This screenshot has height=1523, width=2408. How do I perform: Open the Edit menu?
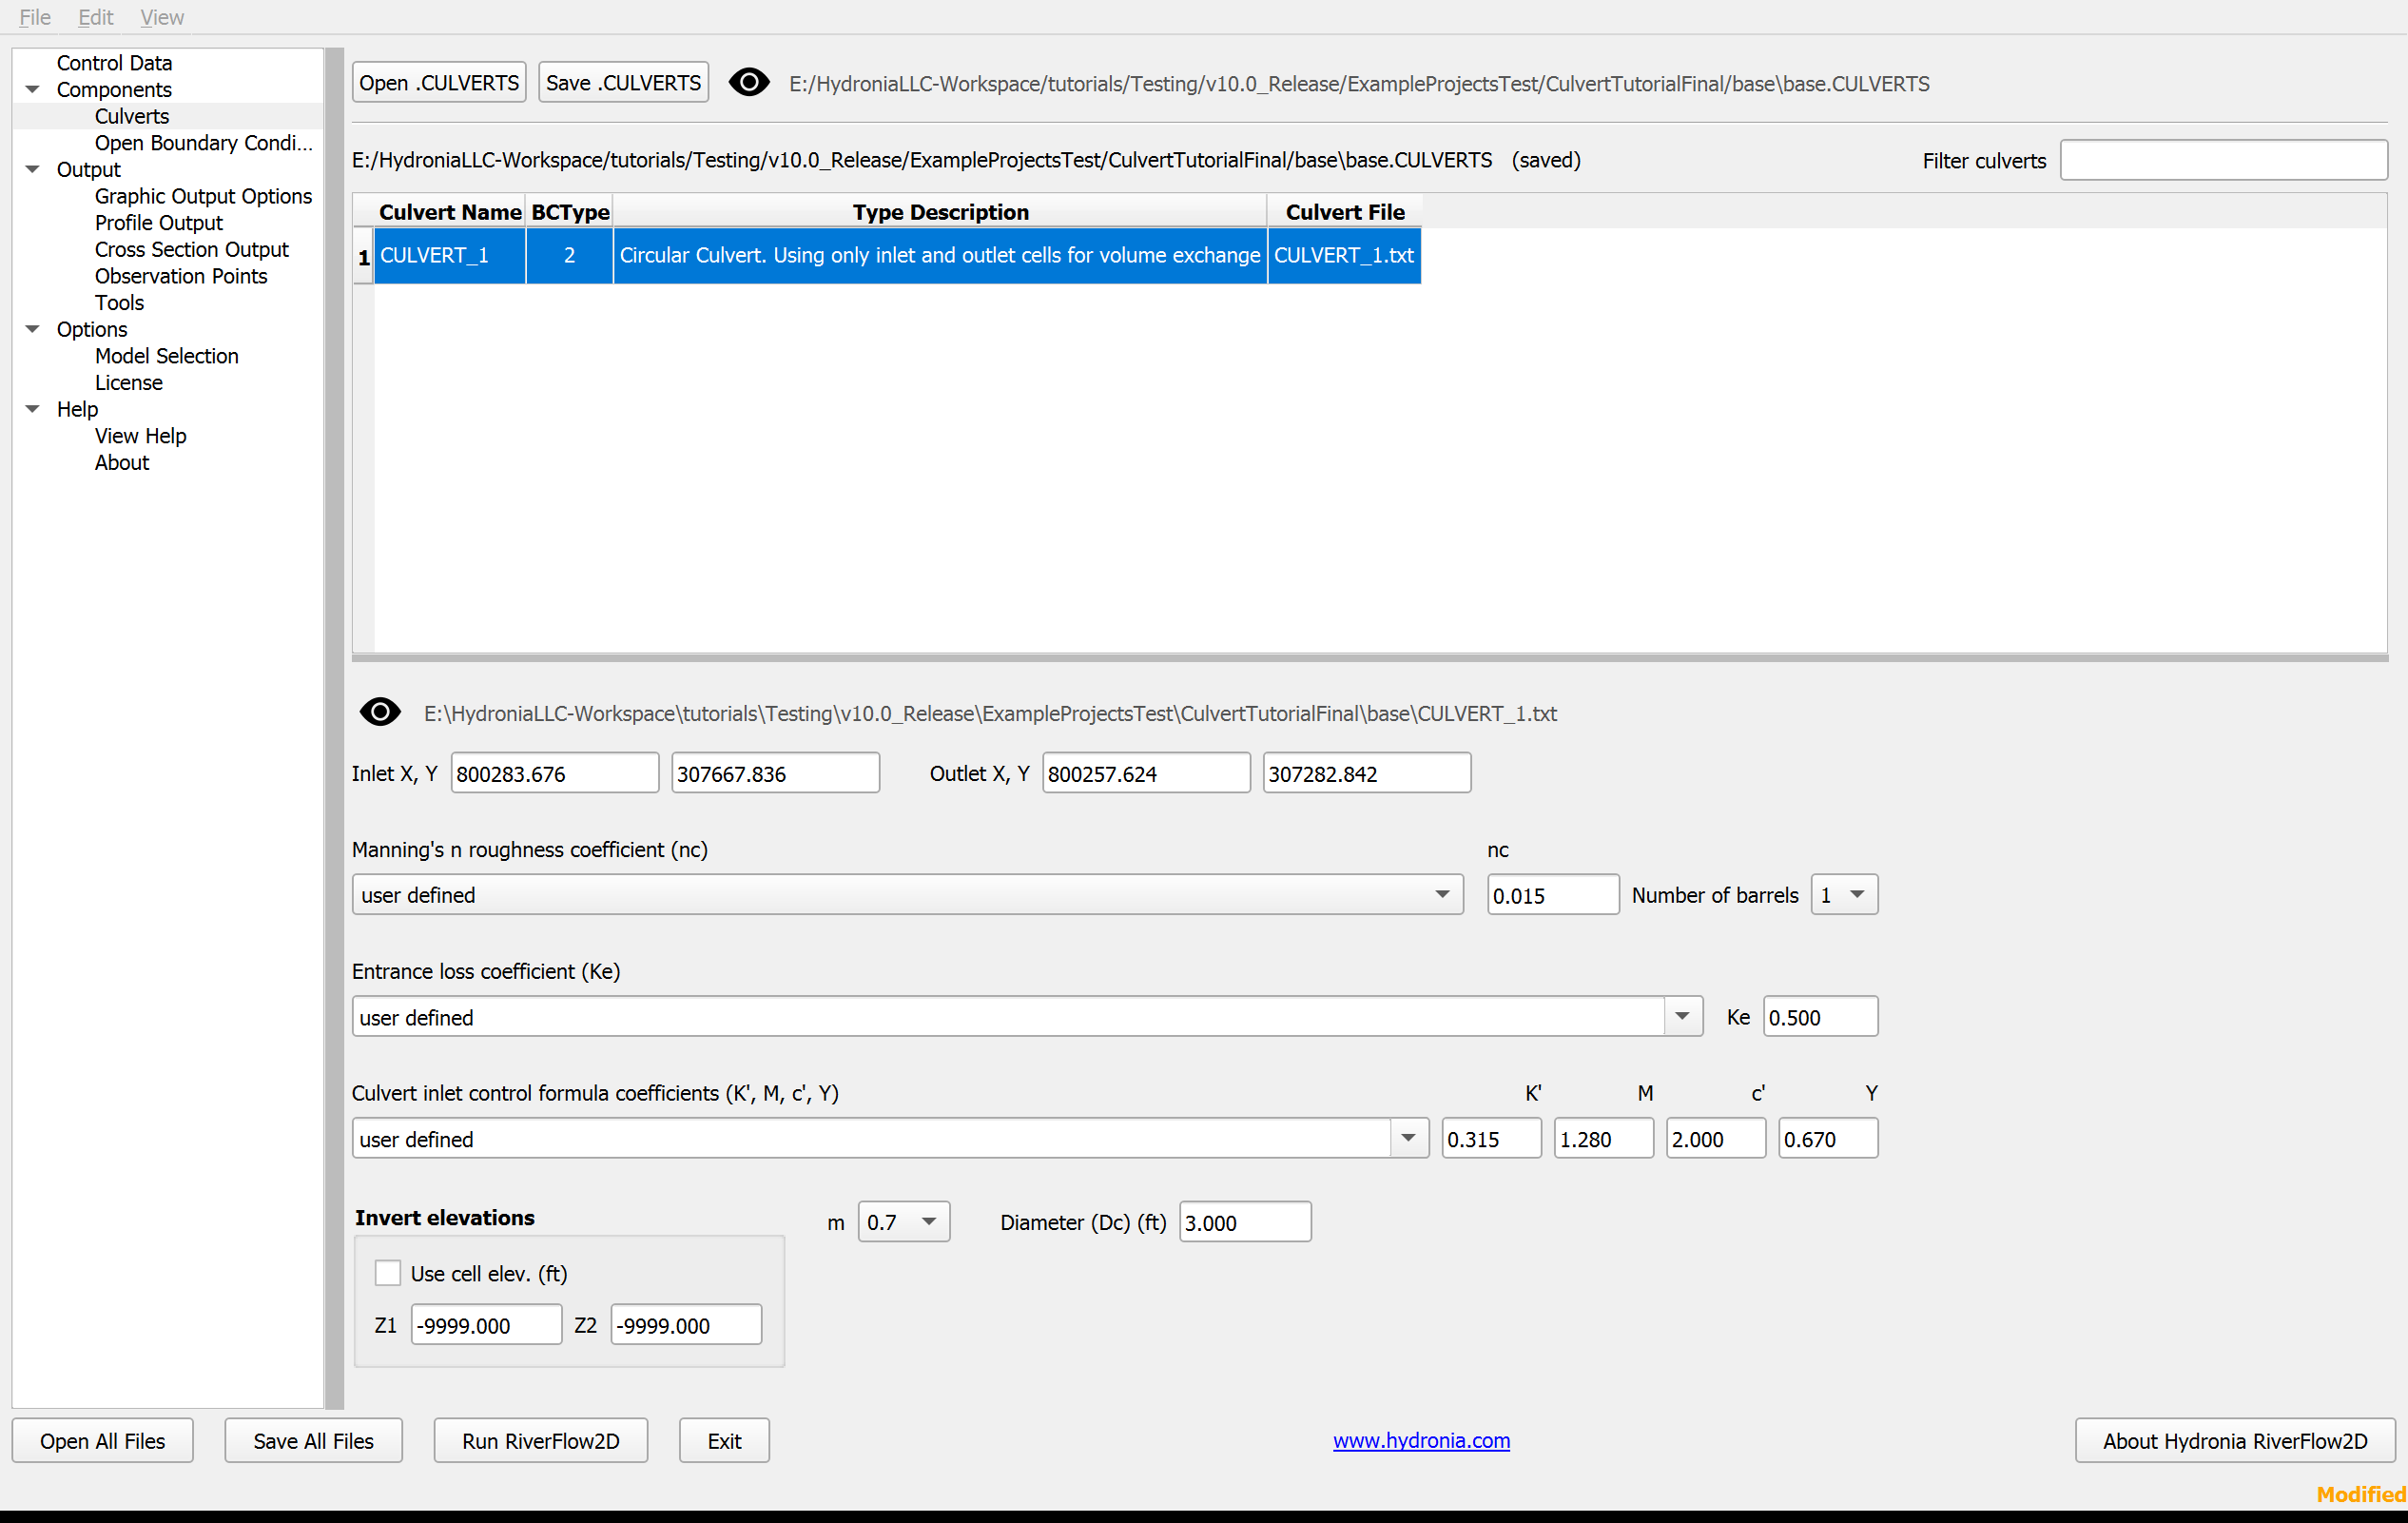95,17
